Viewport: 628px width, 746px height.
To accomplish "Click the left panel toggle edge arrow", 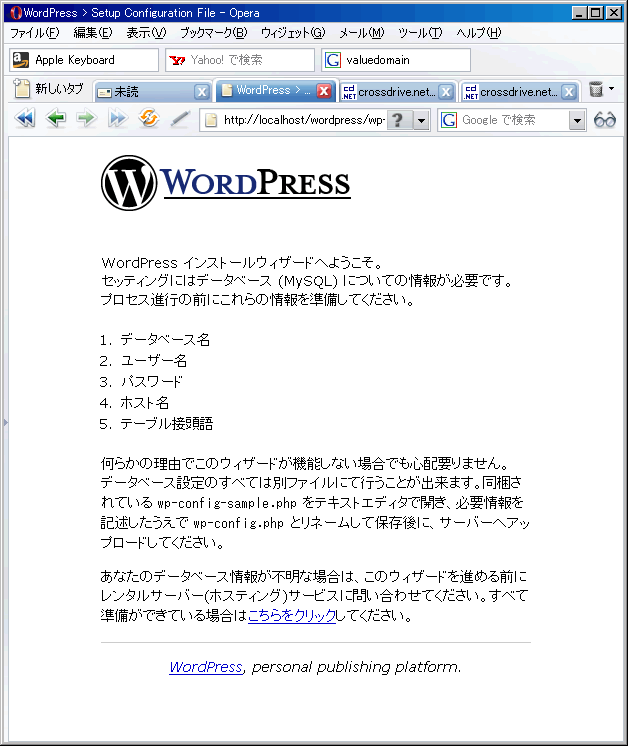I will coord(5,422).
